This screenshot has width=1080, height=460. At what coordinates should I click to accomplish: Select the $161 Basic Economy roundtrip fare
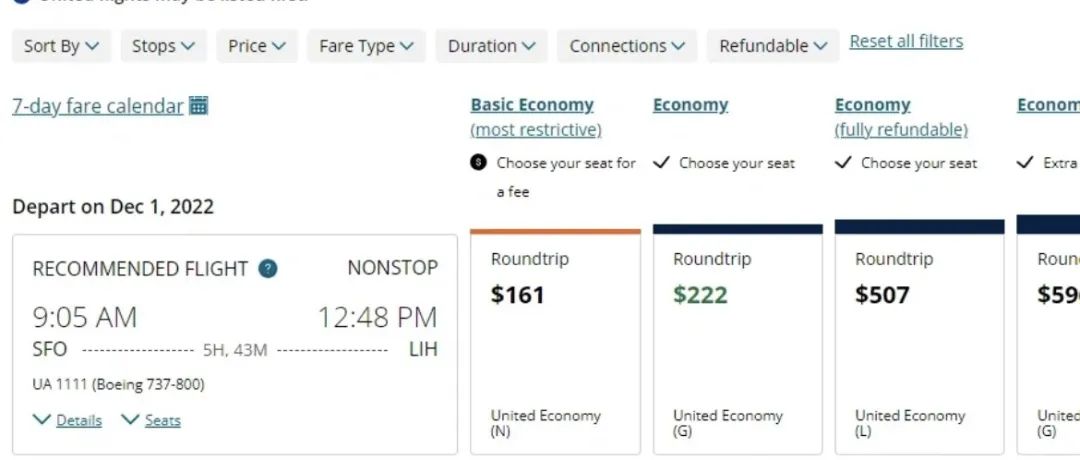[x=555, y=340]
